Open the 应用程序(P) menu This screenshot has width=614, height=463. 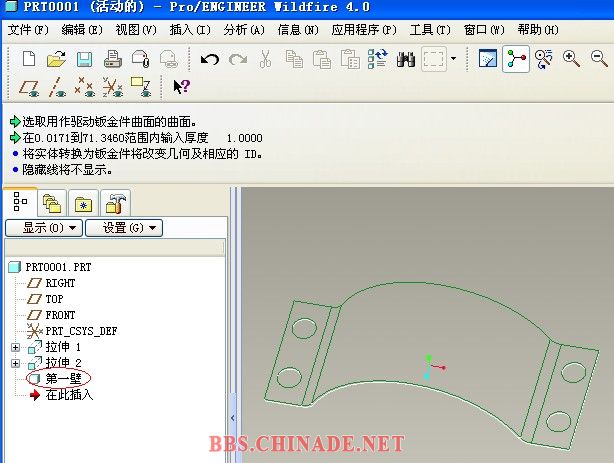364,30
